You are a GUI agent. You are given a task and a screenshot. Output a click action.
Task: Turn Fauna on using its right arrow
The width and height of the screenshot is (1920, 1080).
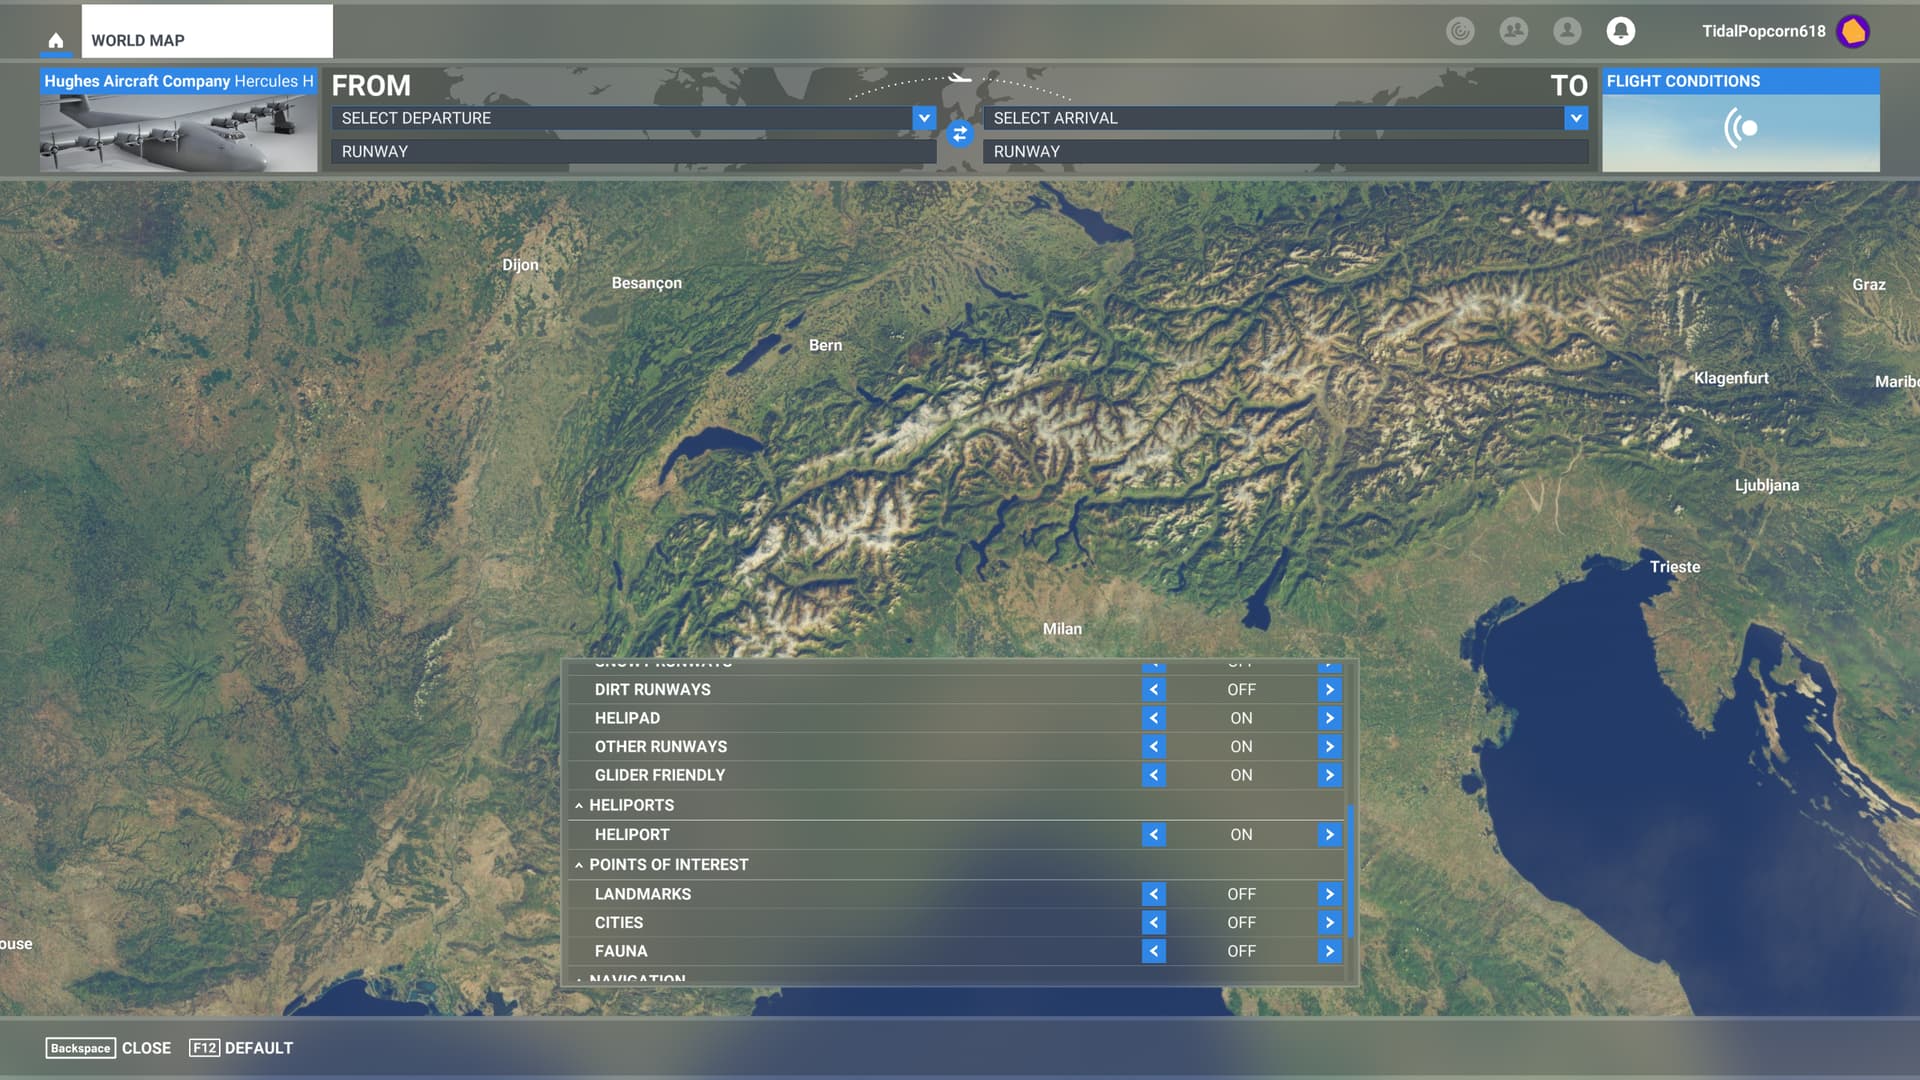tap(1329, 951)
